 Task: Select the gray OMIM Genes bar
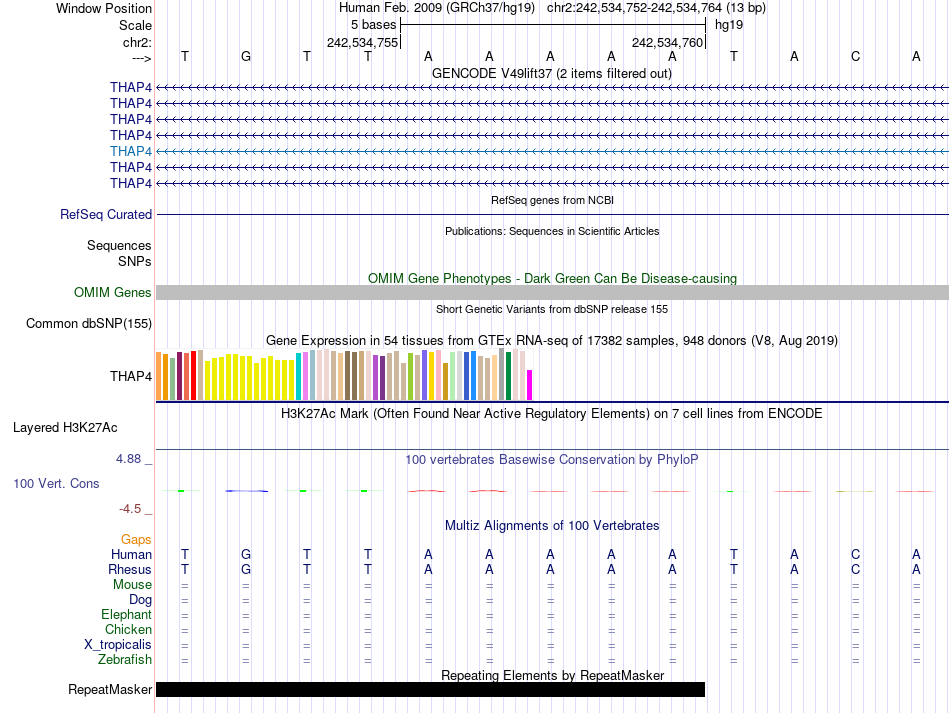[552, 292]
